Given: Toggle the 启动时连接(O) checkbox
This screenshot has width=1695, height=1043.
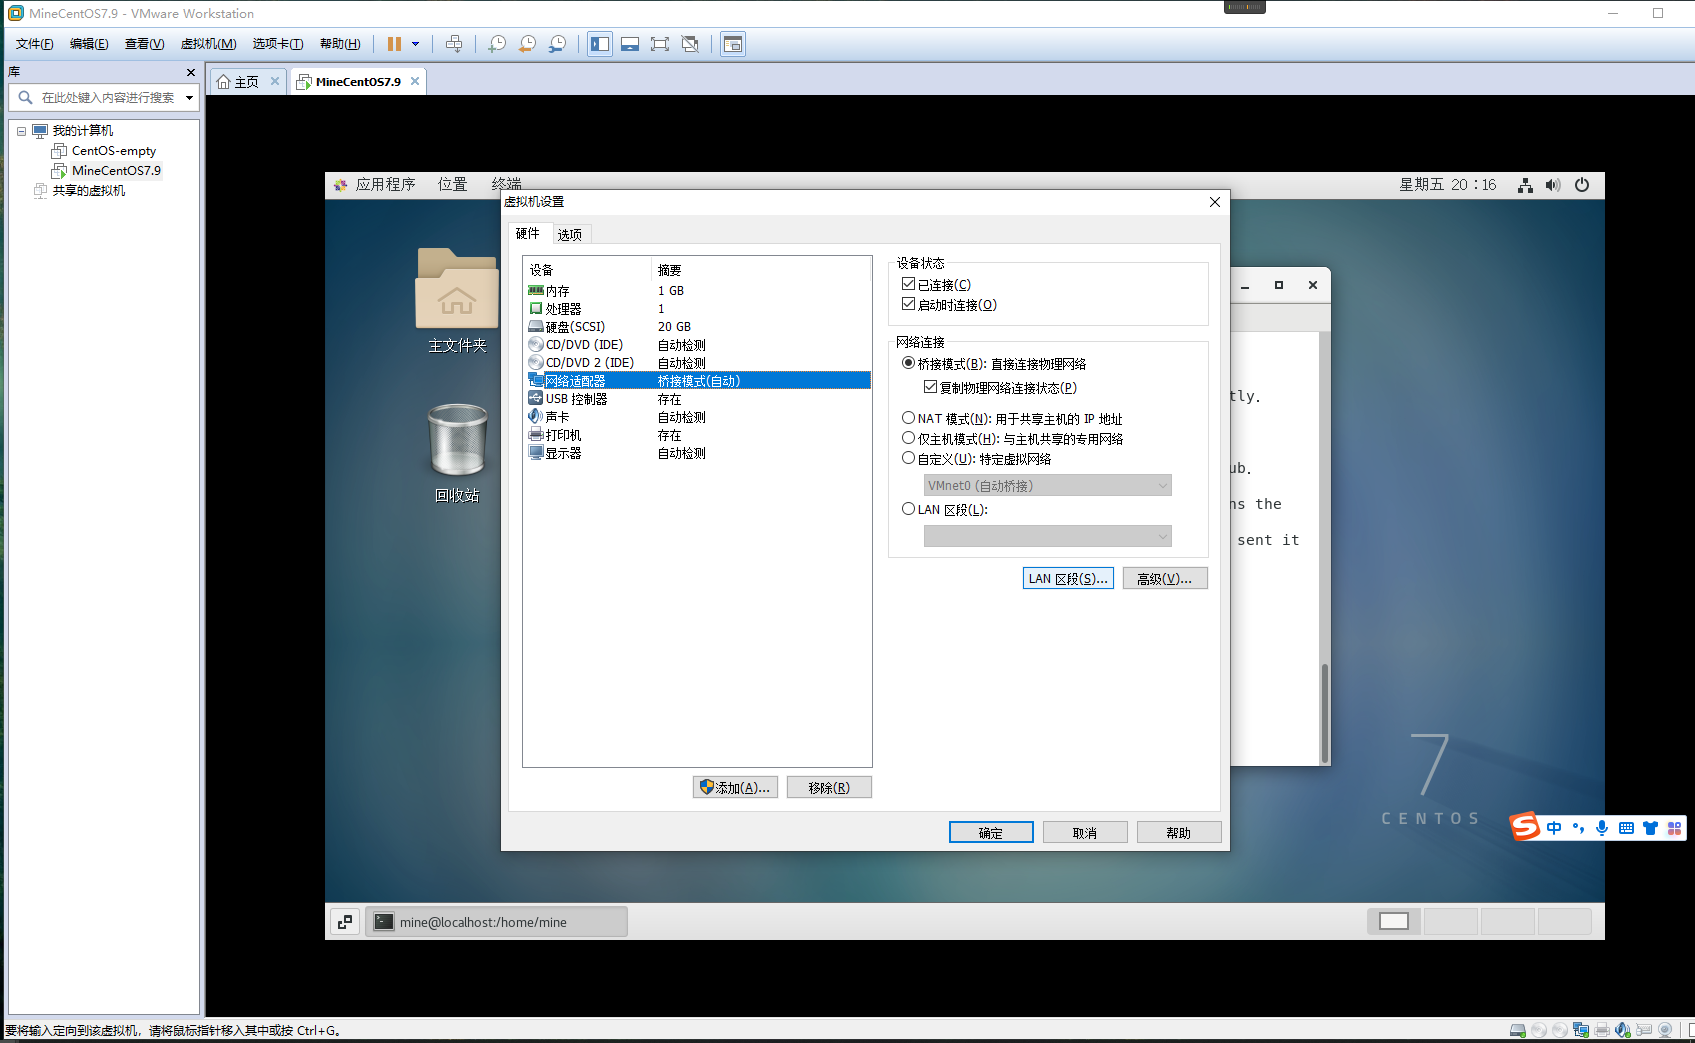Looking at the screenshot, I should [908, 305].
